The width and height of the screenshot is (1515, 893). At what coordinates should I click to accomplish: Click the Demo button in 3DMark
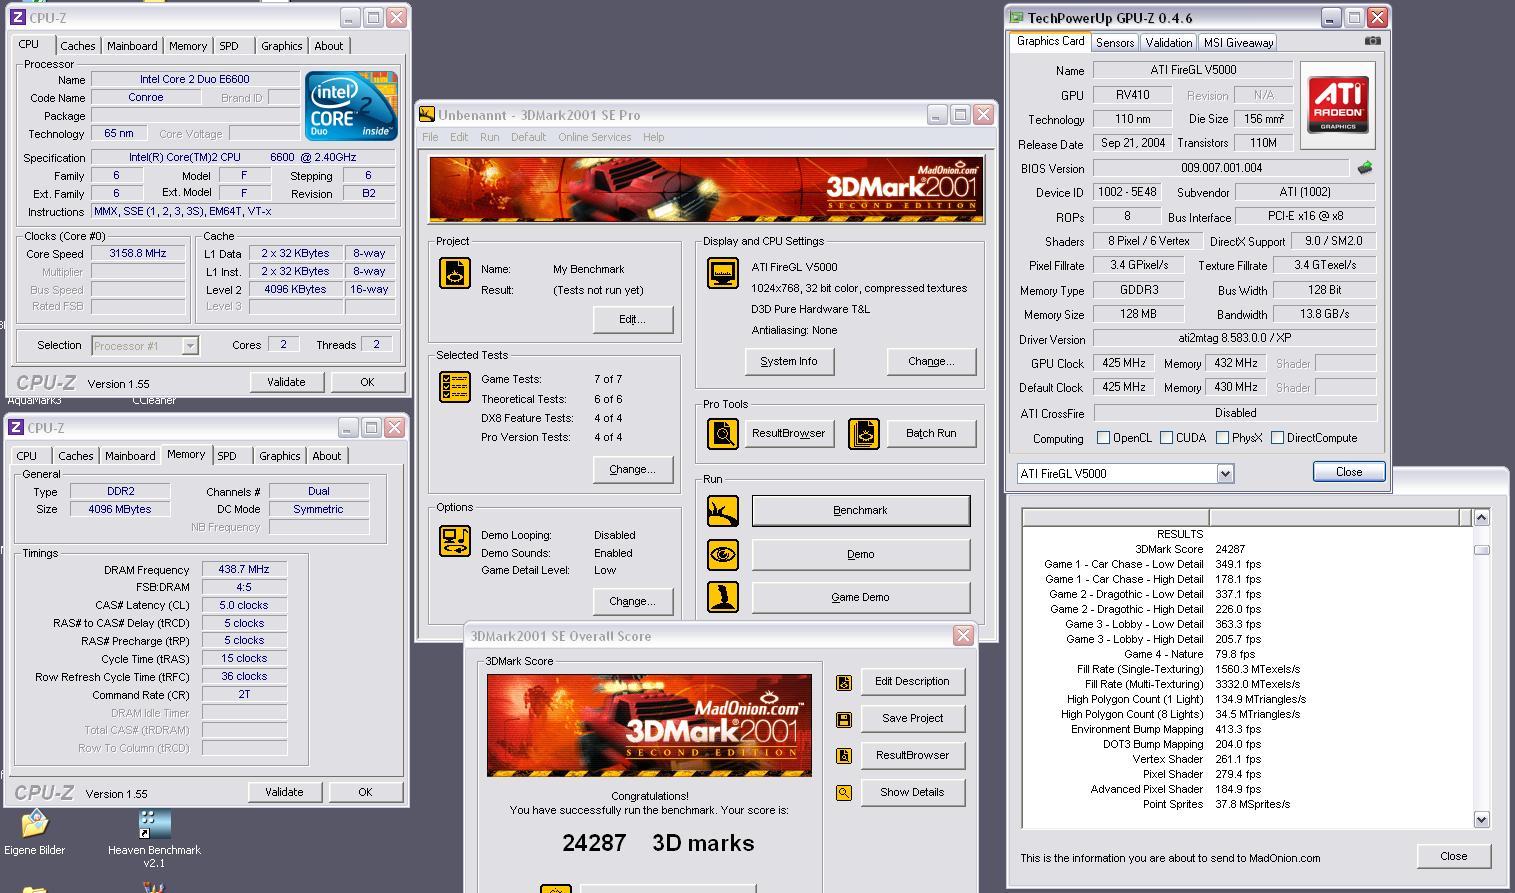pyautogui.click(x=860, y=554)
